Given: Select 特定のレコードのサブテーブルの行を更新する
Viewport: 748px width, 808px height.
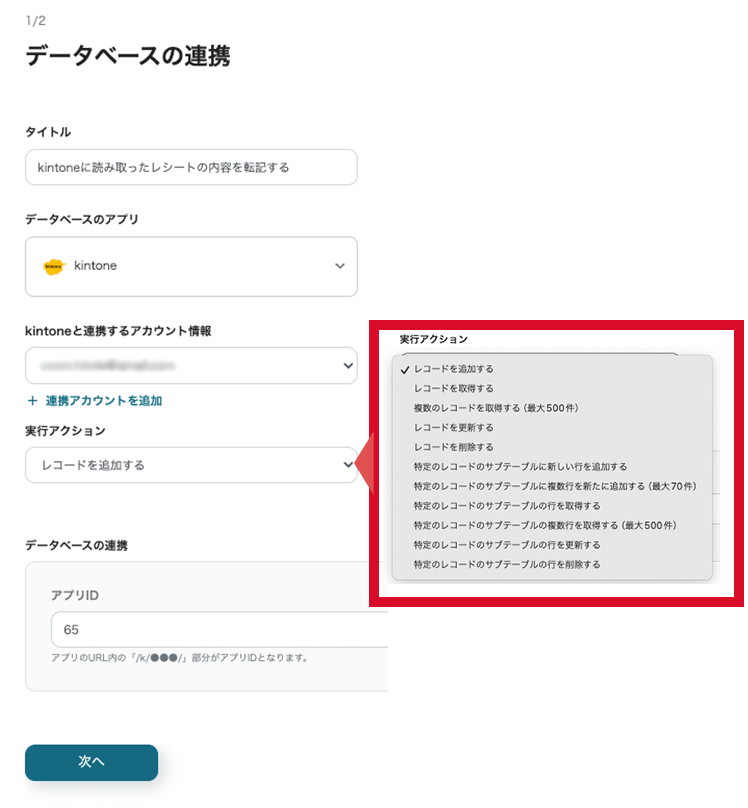Looking at the screenshot, I should point(507,545).
